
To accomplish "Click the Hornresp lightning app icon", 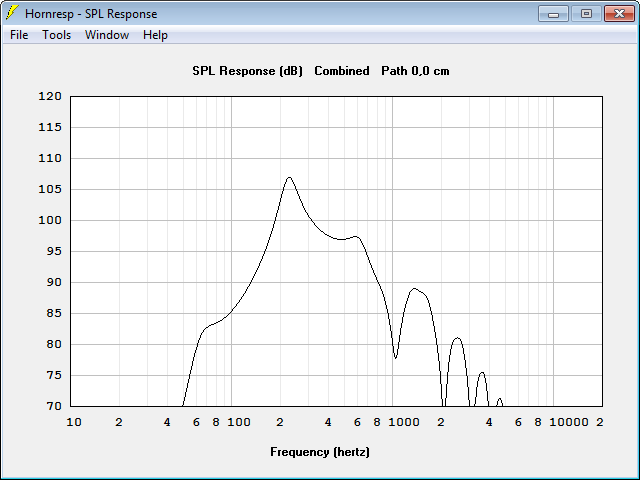I will (x=12, y=13).
